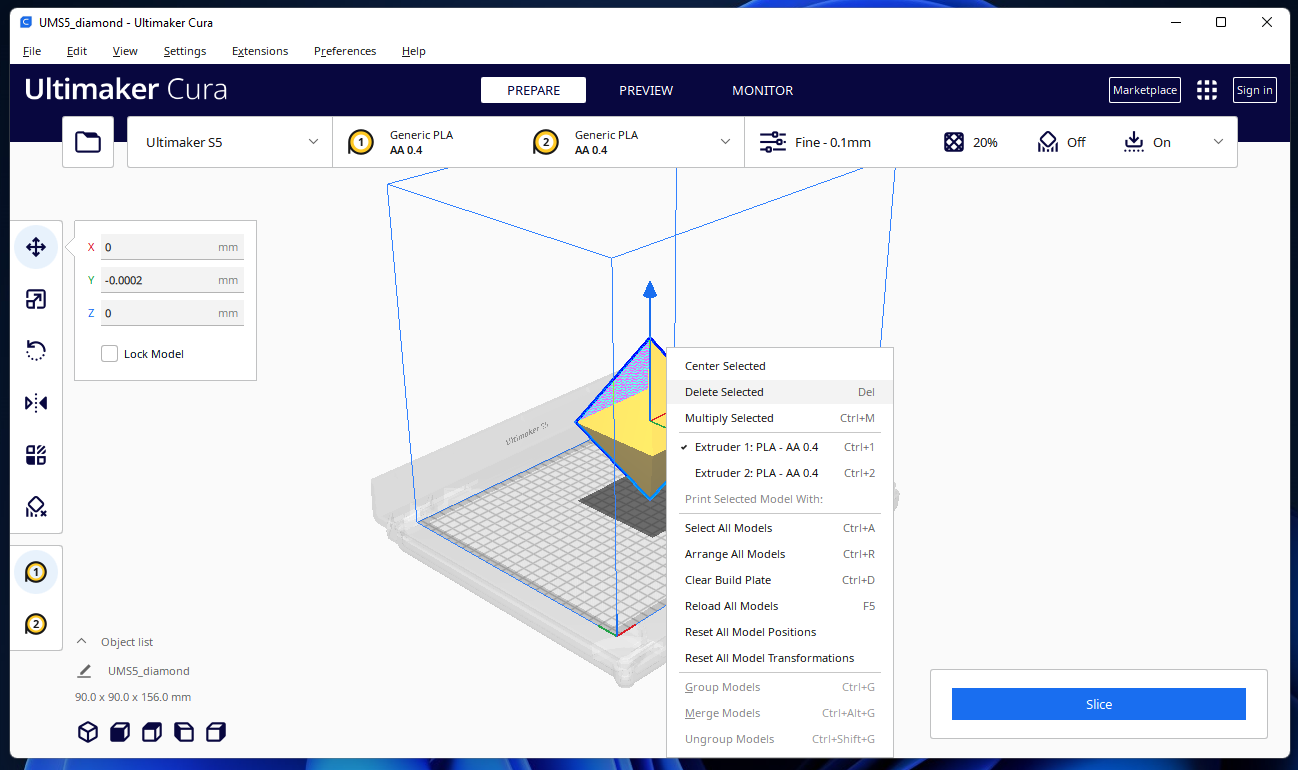This screenshot has height=770, width=1298.
Task: Choose Reload All Models
Action: [780, 606]
